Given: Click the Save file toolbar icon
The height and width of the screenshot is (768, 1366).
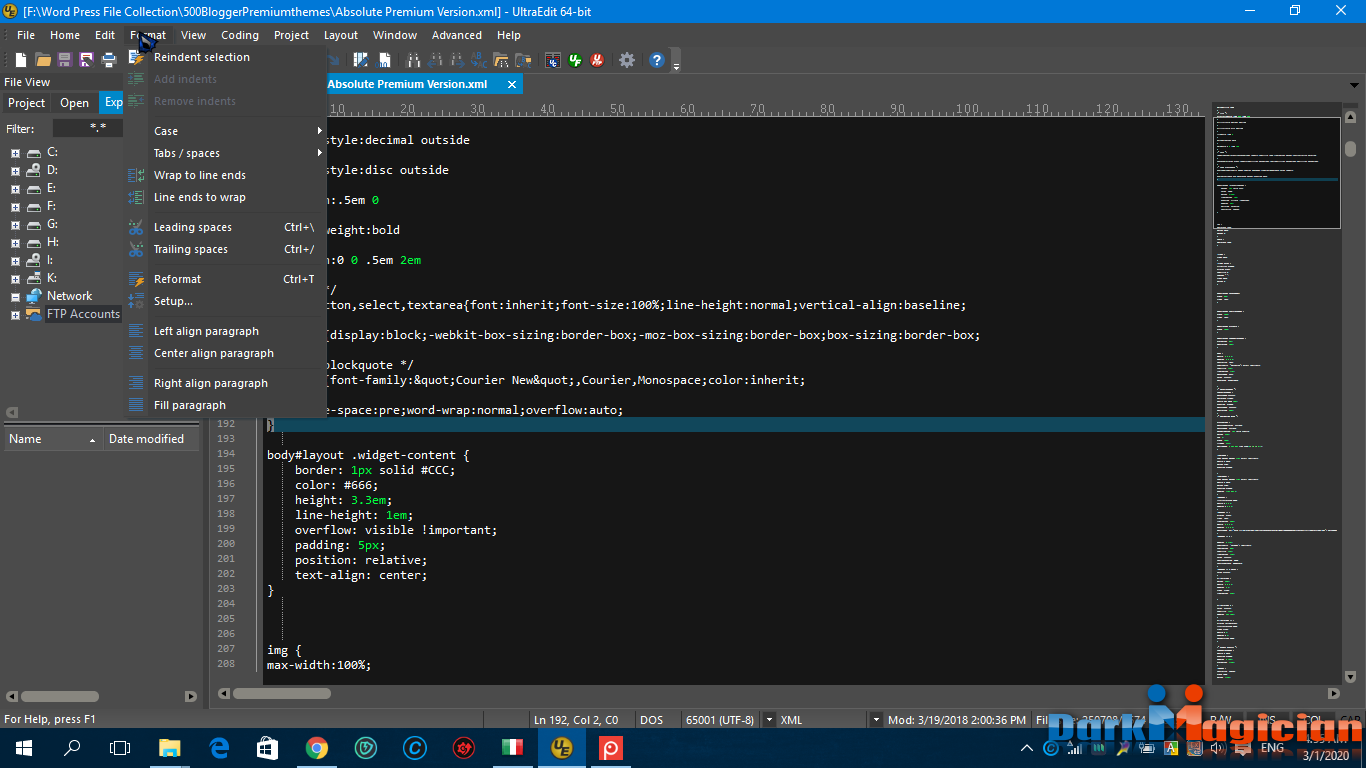Looking at the screenshot, I should (65, 60).
